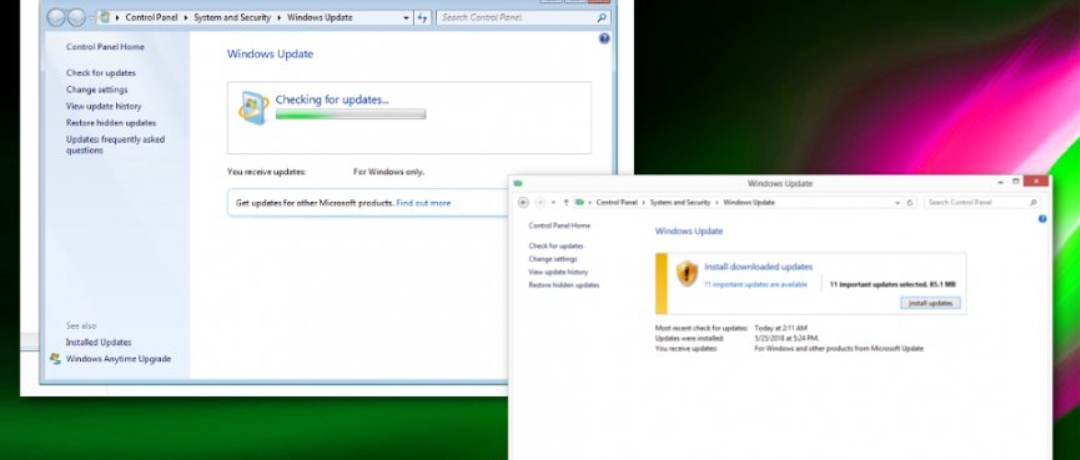This screenshot has width=1080, height=460.
Task: Expand chevron after Control Panel in front window
Action: click(644, 202)
